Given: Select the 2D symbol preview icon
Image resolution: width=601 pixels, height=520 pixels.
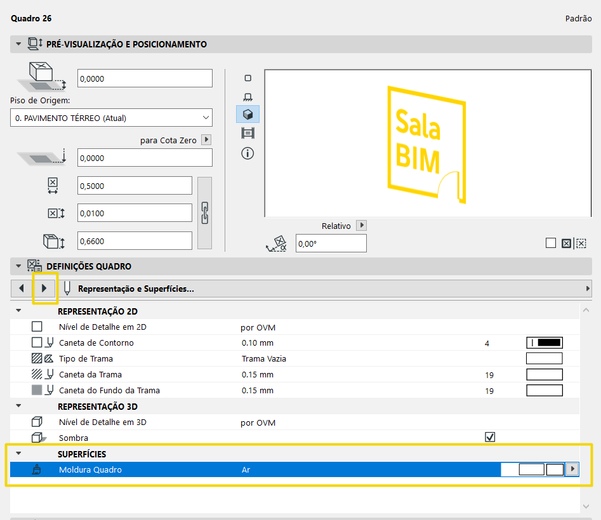Looking at the screenshot, I should click(248, 77).
